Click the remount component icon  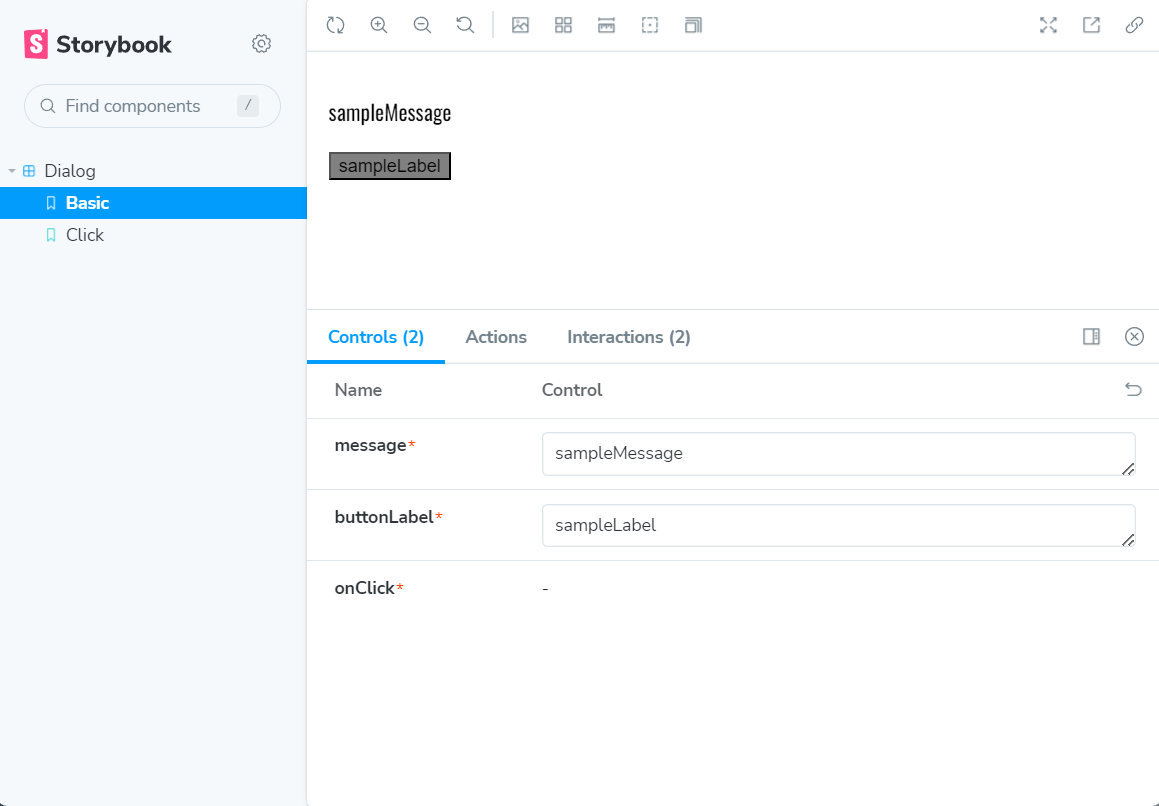point(336,25)
